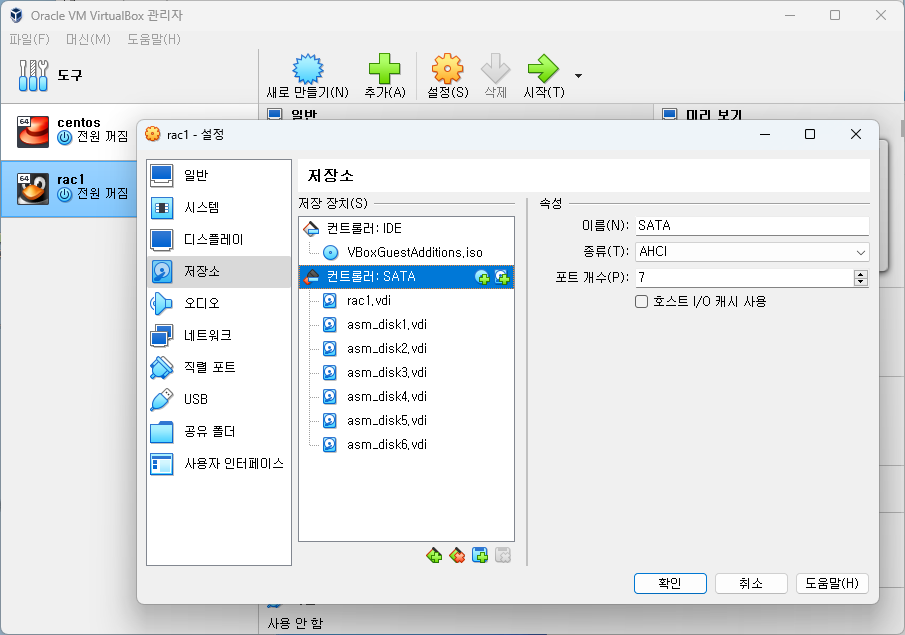Click add optical drive icon on SATA row
Screen dimensions: 905x635
[x=482, y=278]
